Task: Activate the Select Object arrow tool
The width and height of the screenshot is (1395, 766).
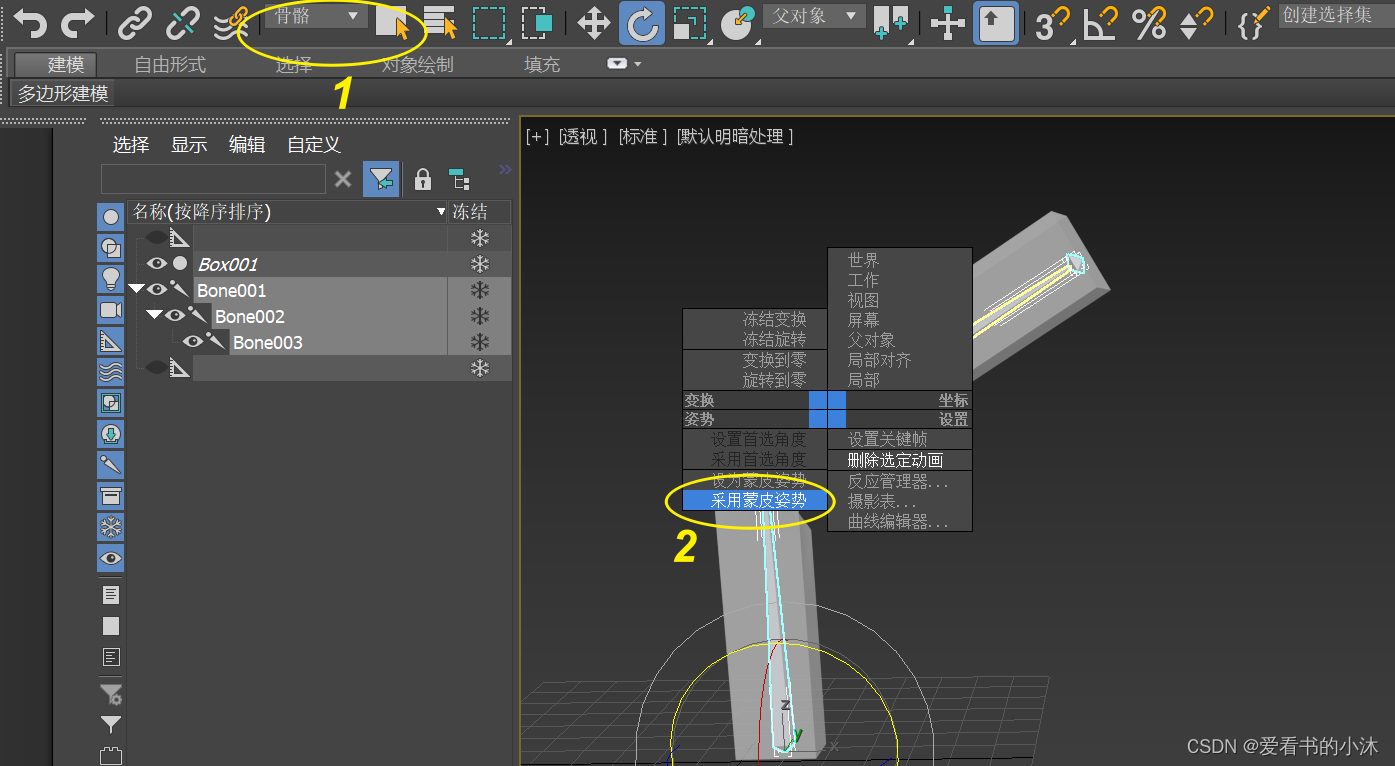Action: 392,22
